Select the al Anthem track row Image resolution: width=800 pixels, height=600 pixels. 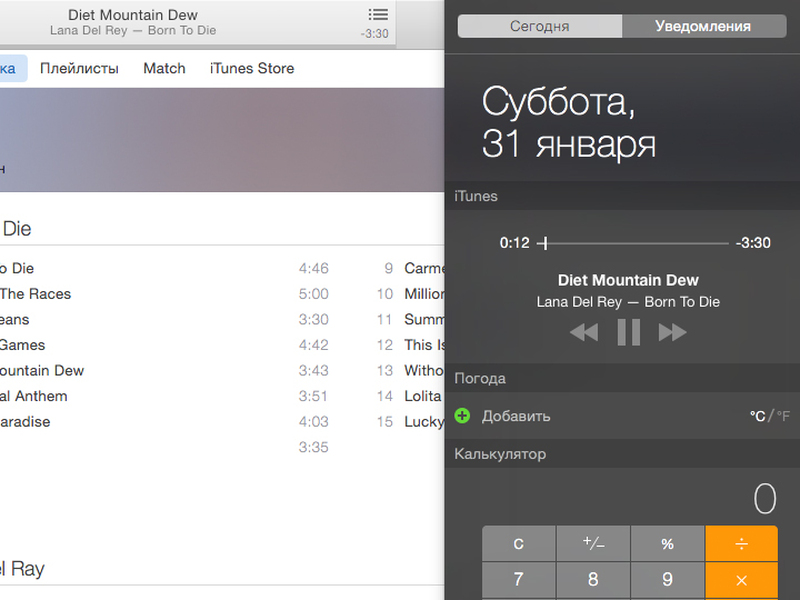pyautogui.click(x=165, y=396)
